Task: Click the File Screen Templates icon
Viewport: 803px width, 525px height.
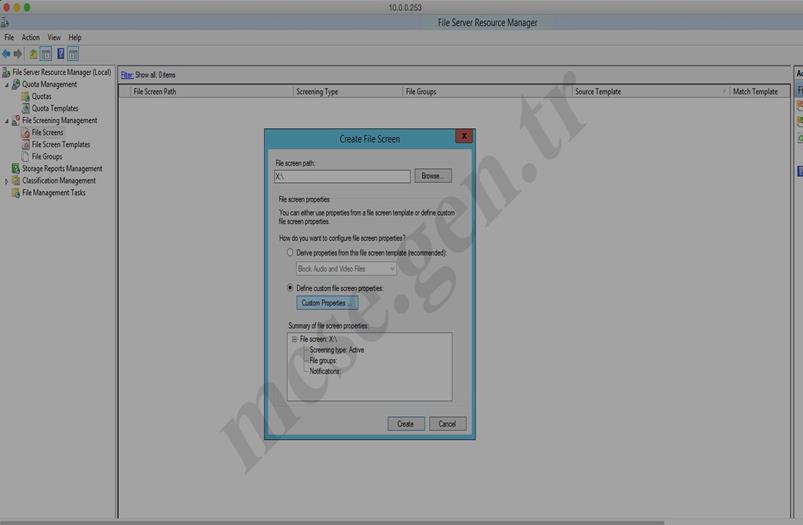Action: click(x=26, y=144)
